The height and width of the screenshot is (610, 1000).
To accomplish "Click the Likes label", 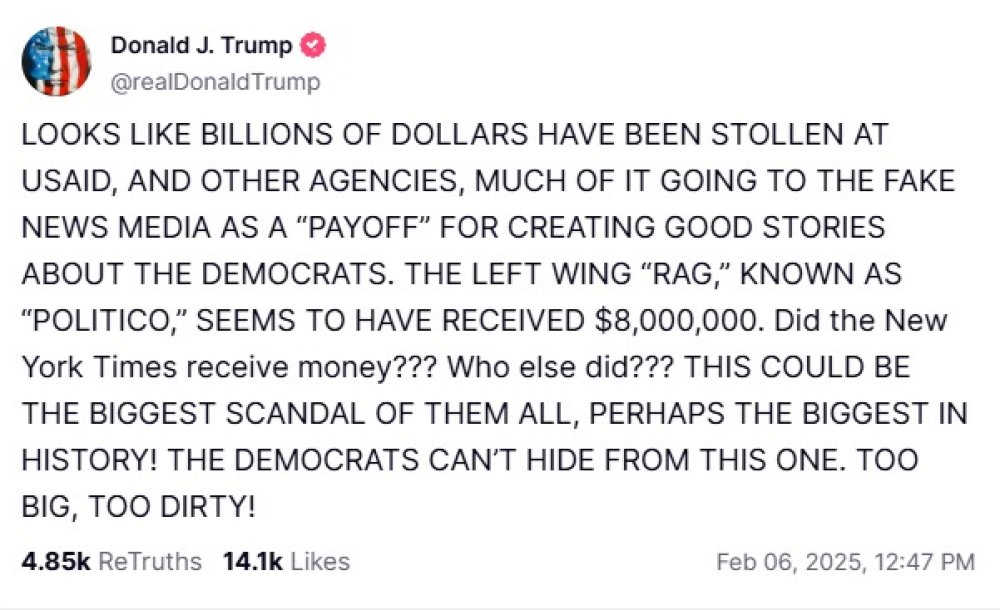I will pyautogui.click(x=320, y=562).
